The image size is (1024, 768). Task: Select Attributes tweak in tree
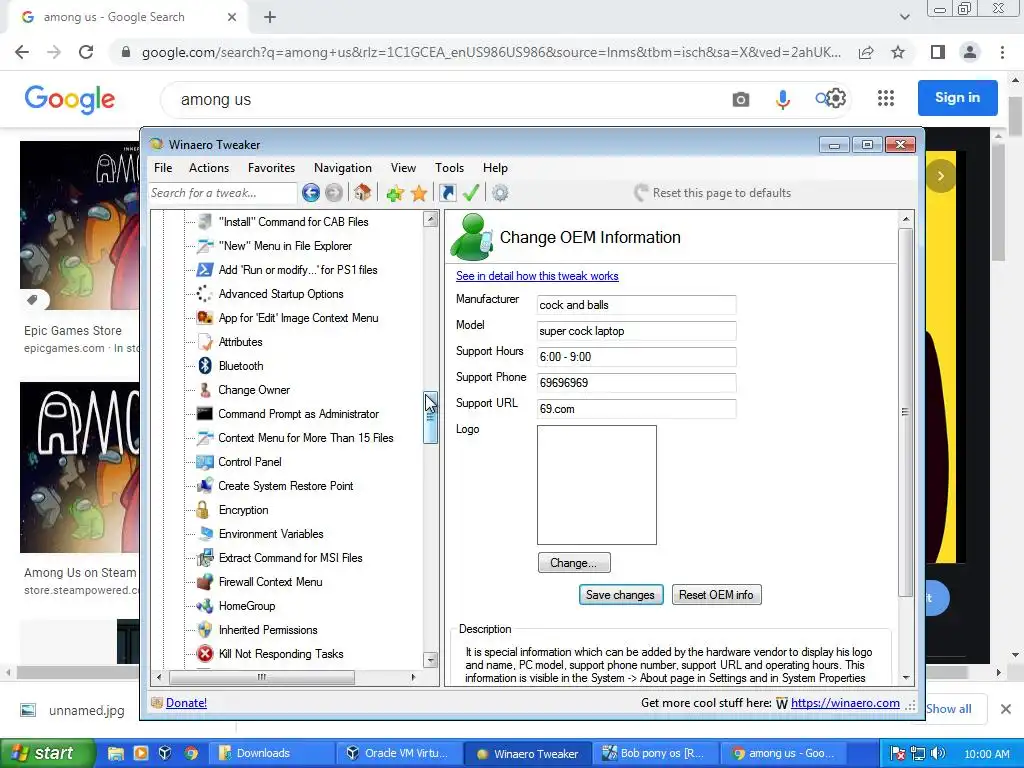point(240,342)
